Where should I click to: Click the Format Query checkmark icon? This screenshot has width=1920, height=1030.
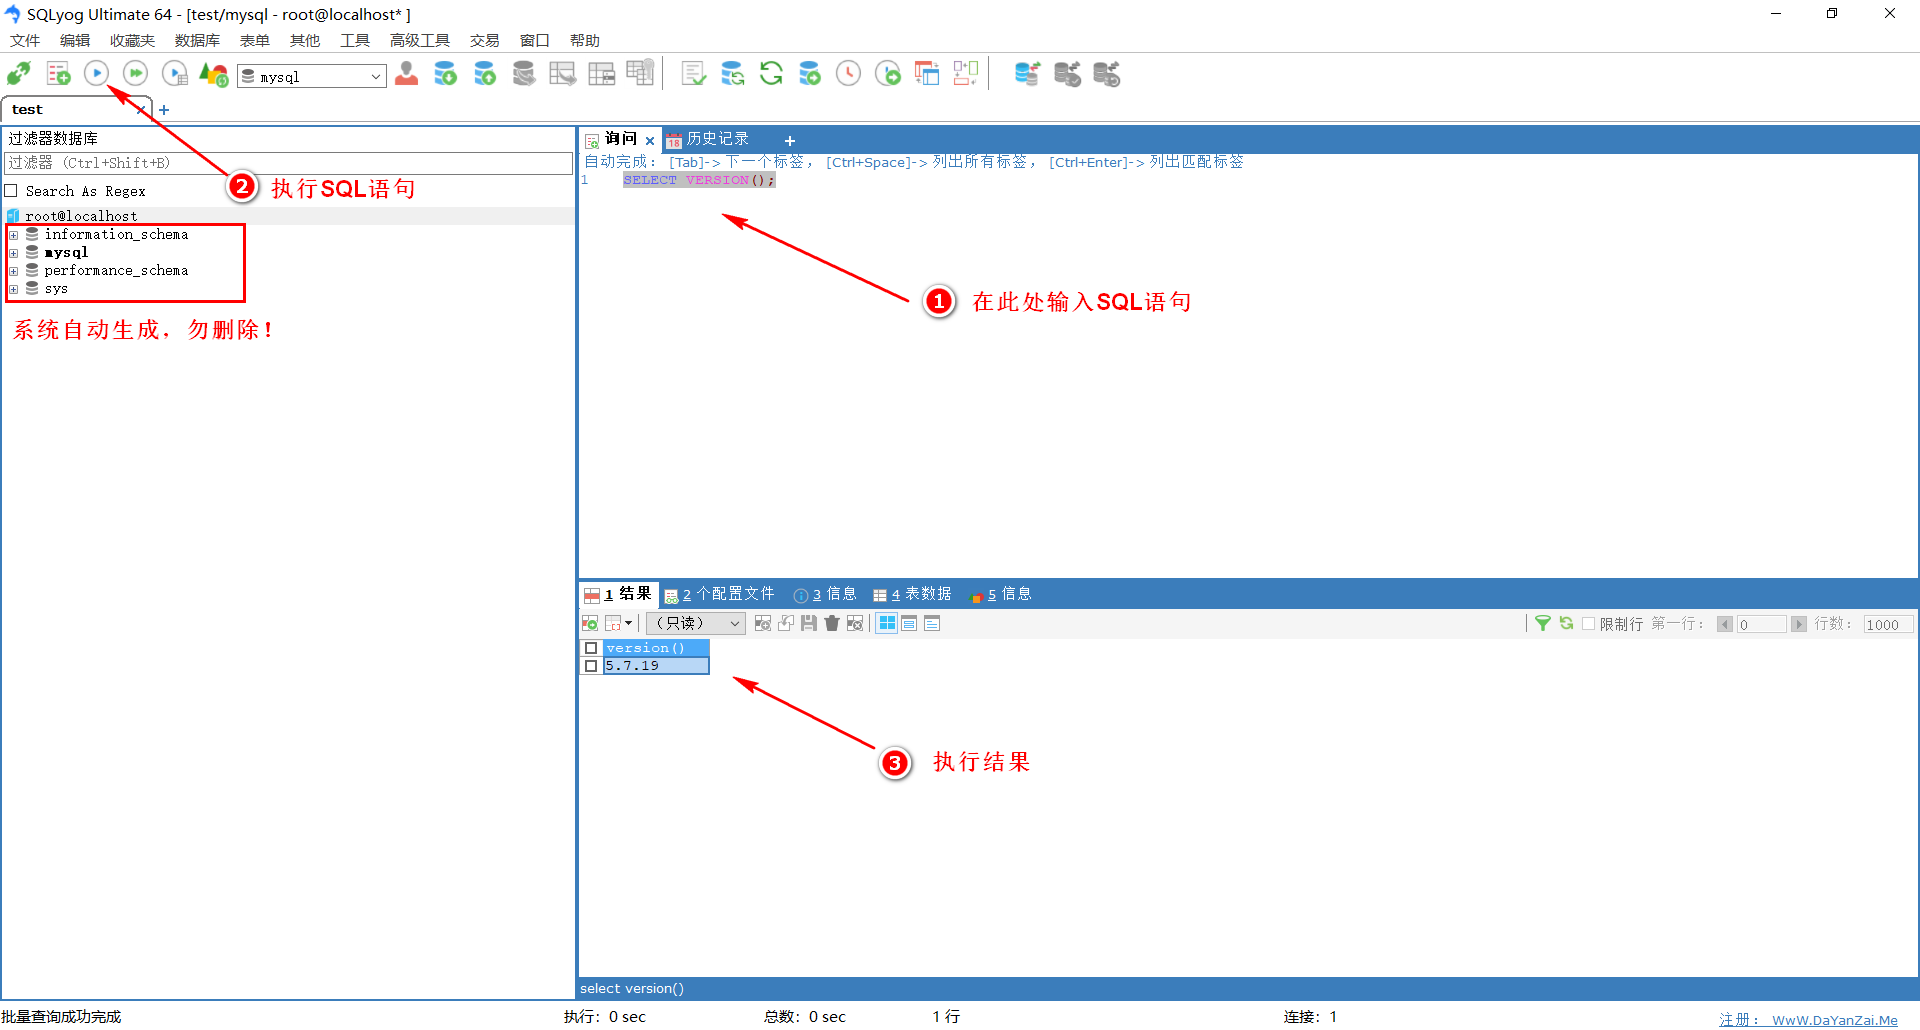[x=693, y=74]
